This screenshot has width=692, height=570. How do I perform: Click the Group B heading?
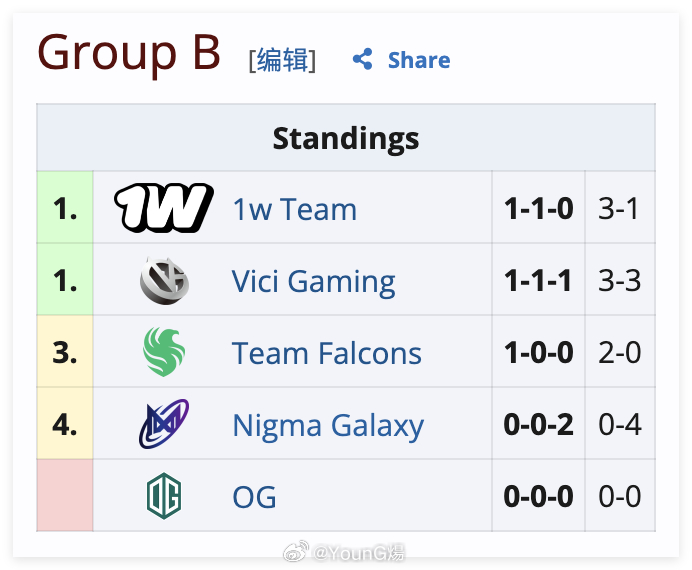pos(129,53)
